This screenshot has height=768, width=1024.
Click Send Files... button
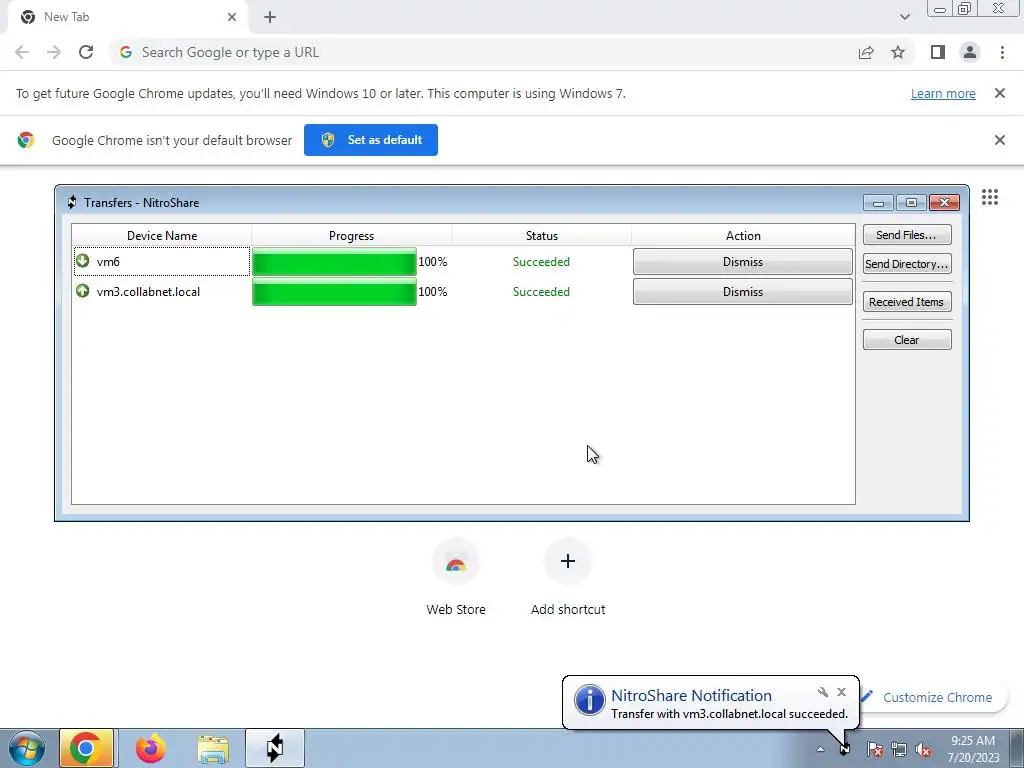pyautogui.click(x=906, y=234)
